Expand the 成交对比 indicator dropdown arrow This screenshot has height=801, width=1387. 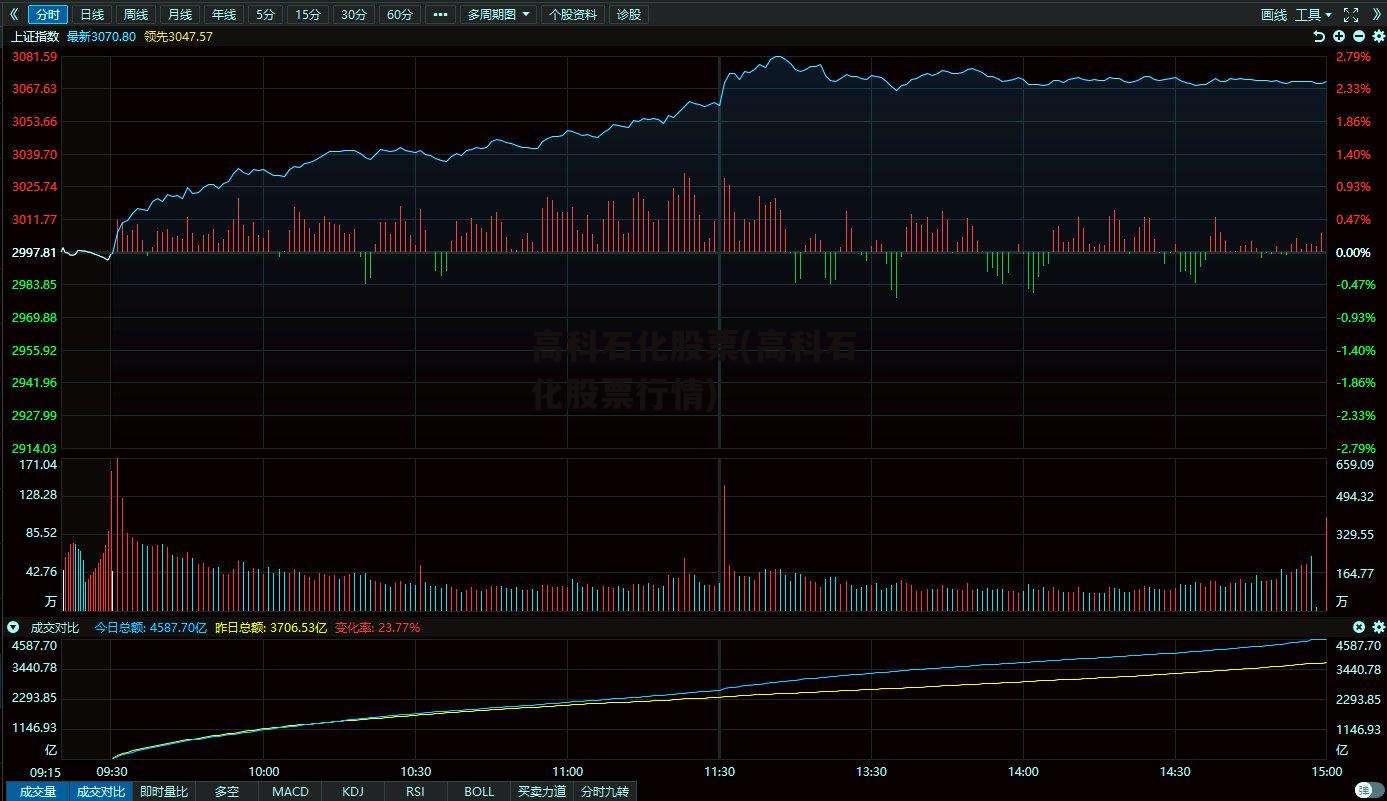(13, 627)
